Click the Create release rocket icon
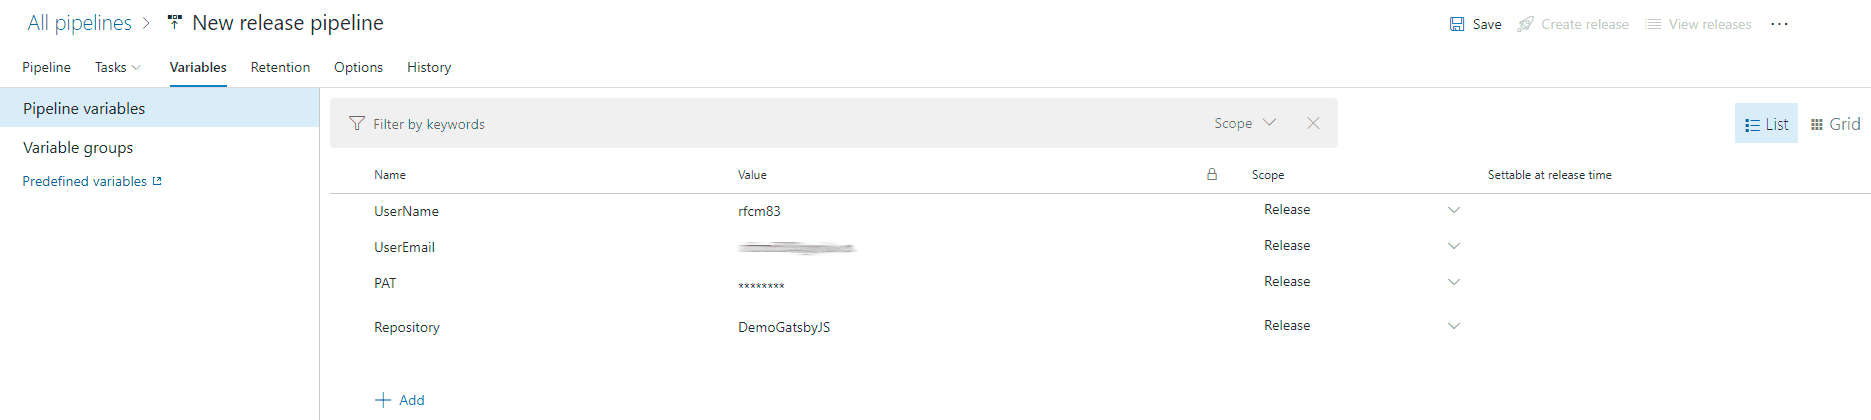The width and height of the screenshot is (1871, 420). point(1525,24)
